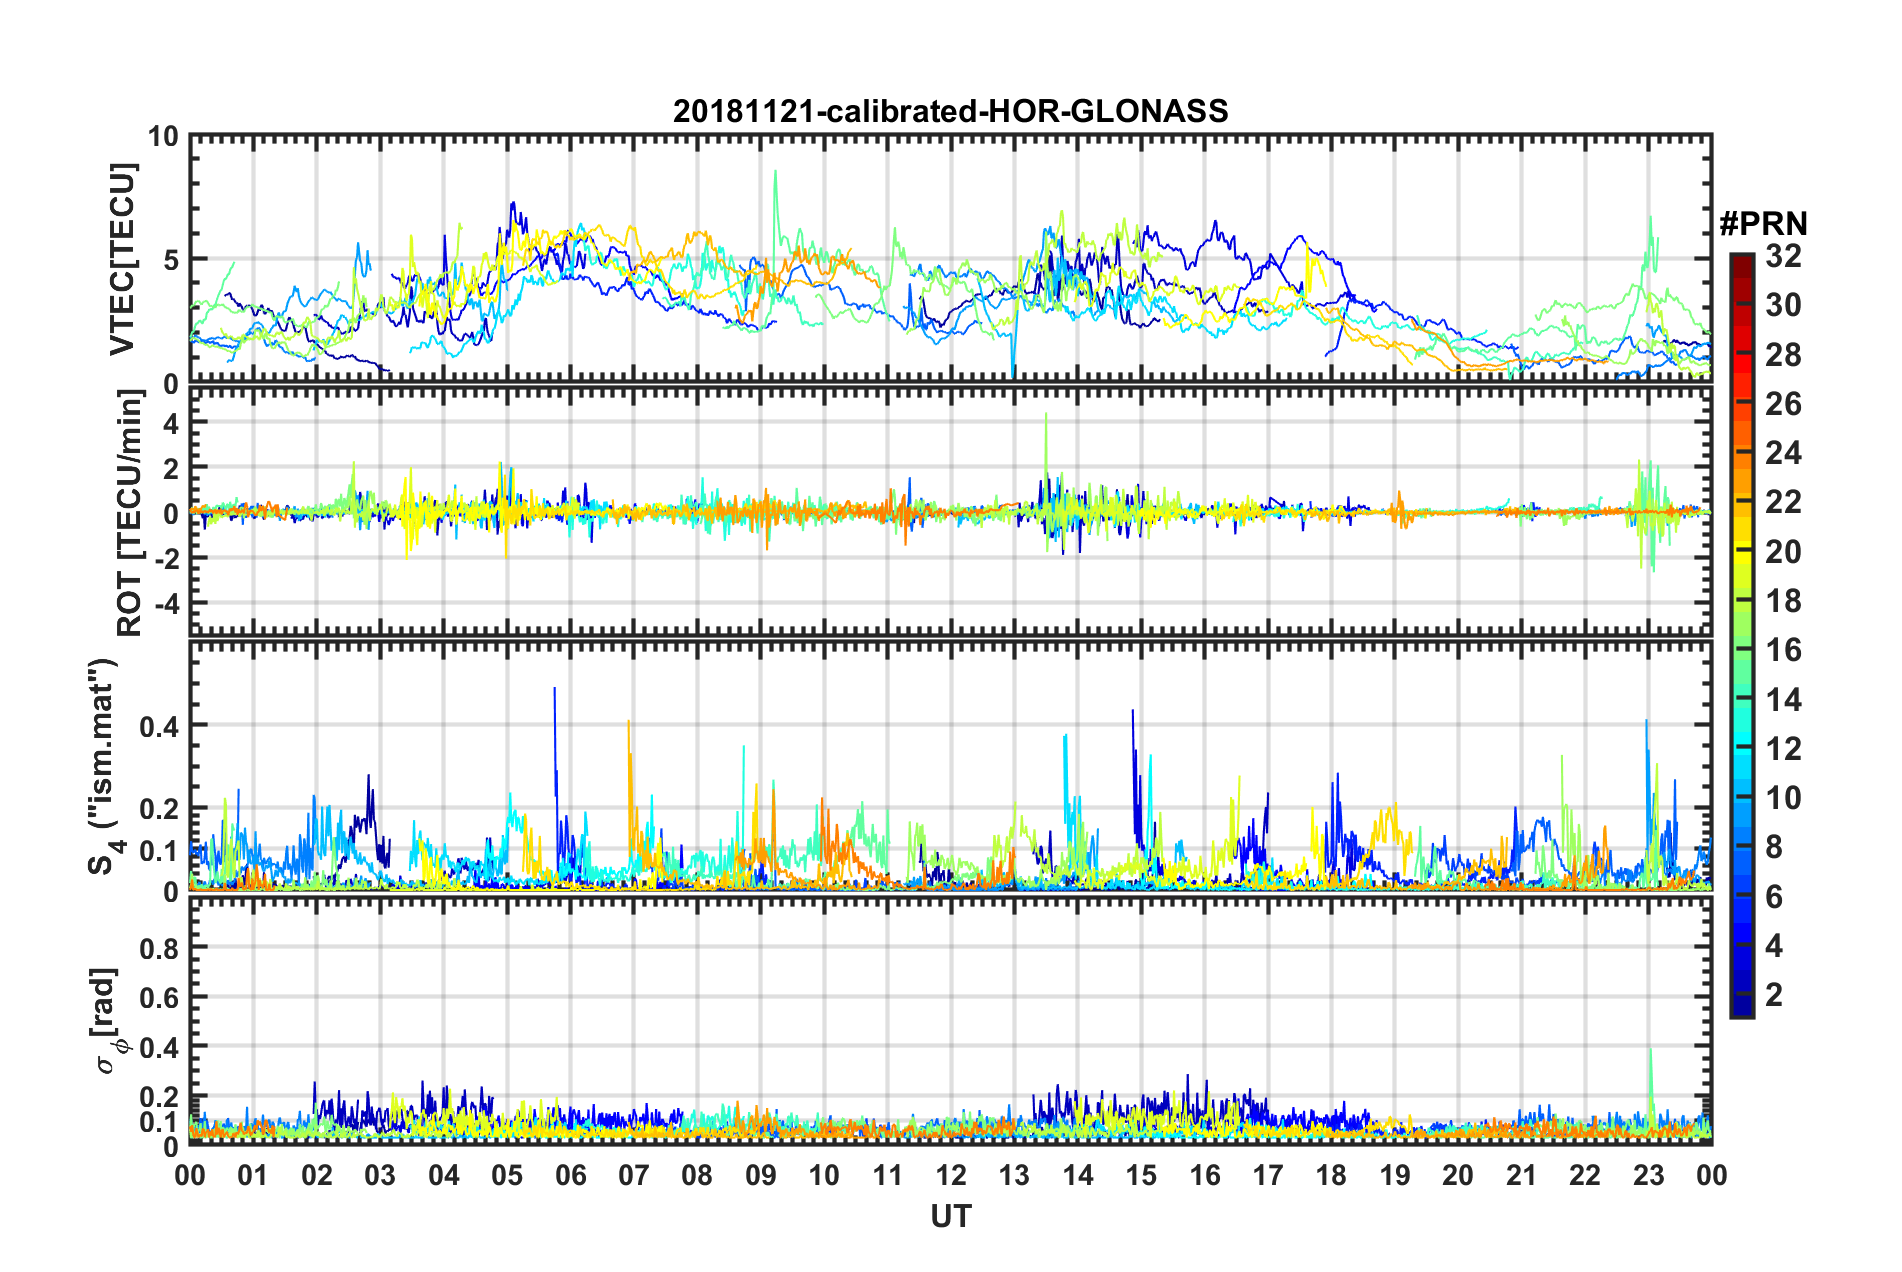Click sigma phi y-axis tick label 0.8
The height and width of the screenshot is (1272, 1902).
coord(159,947)
